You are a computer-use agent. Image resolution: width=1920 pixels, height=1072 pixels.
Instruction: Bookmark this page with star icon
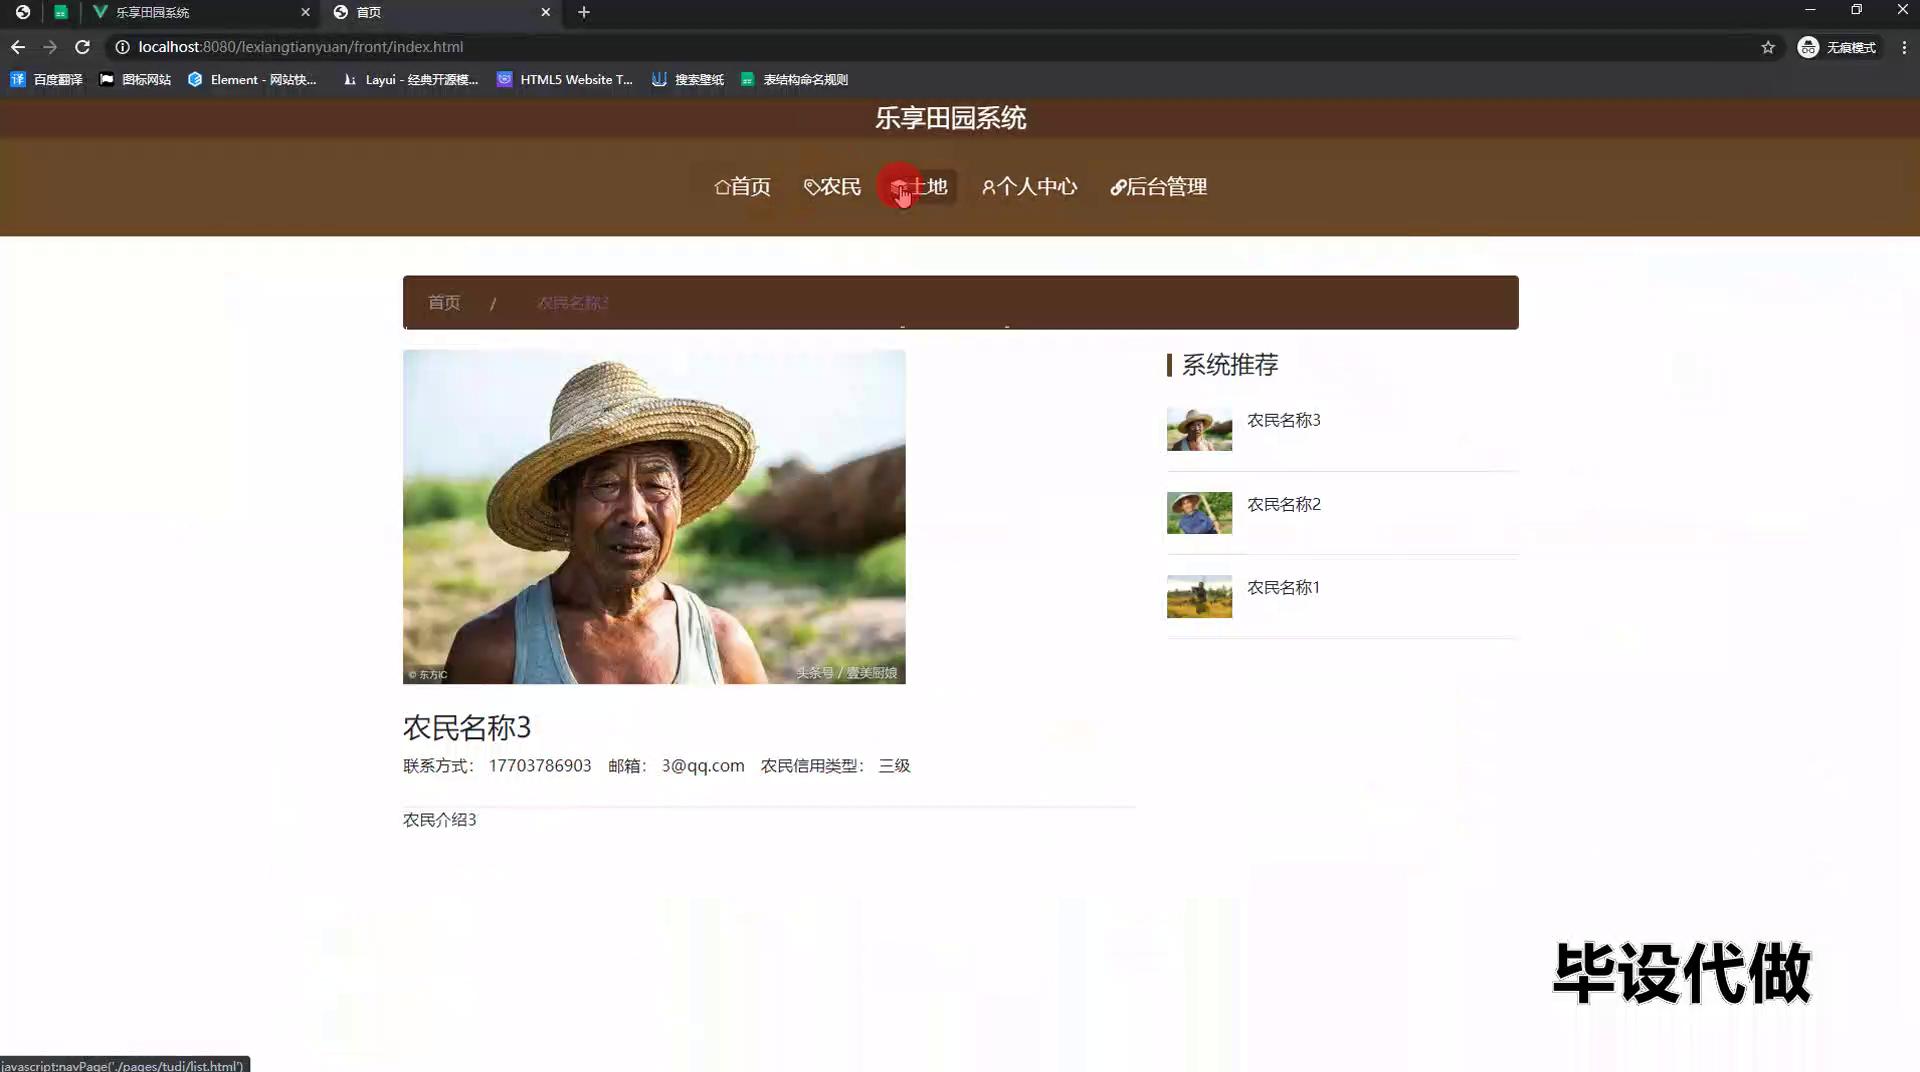(1767, 47)
